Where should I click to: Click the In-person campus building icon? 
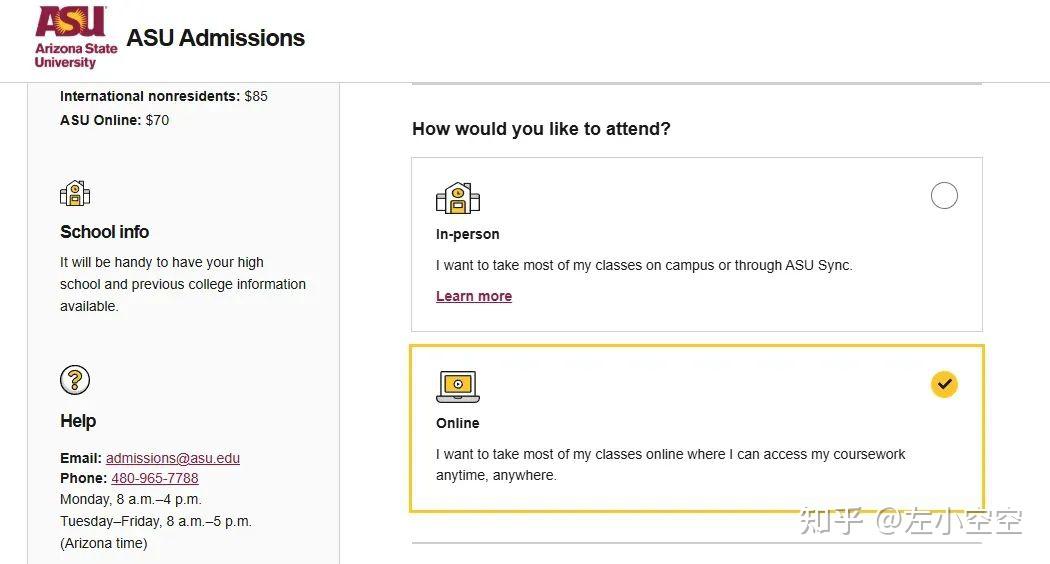pos(458,198)
